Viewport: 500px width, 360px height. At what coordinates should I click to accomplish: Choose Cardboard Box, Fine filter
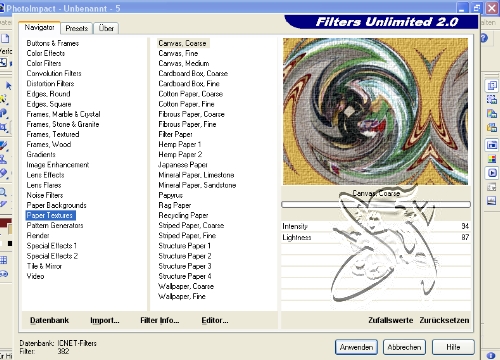point(189,84)
